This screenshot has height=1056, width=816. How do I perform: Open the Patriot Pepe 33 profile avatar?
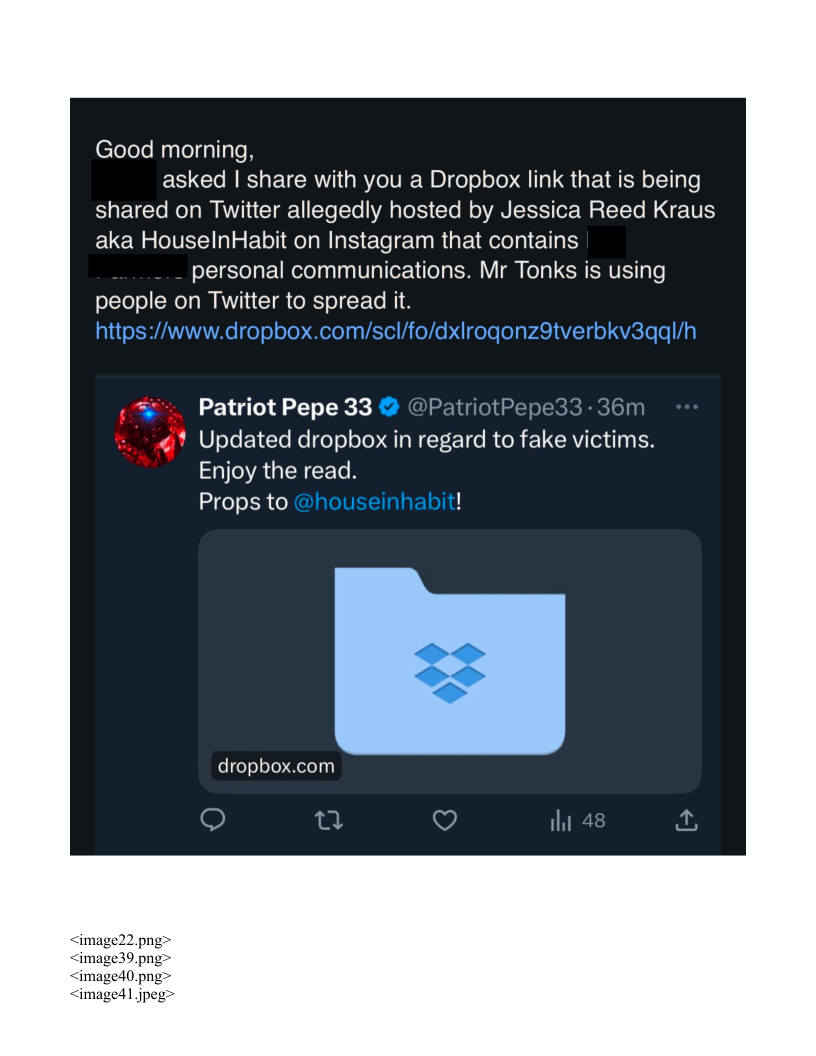151,432
